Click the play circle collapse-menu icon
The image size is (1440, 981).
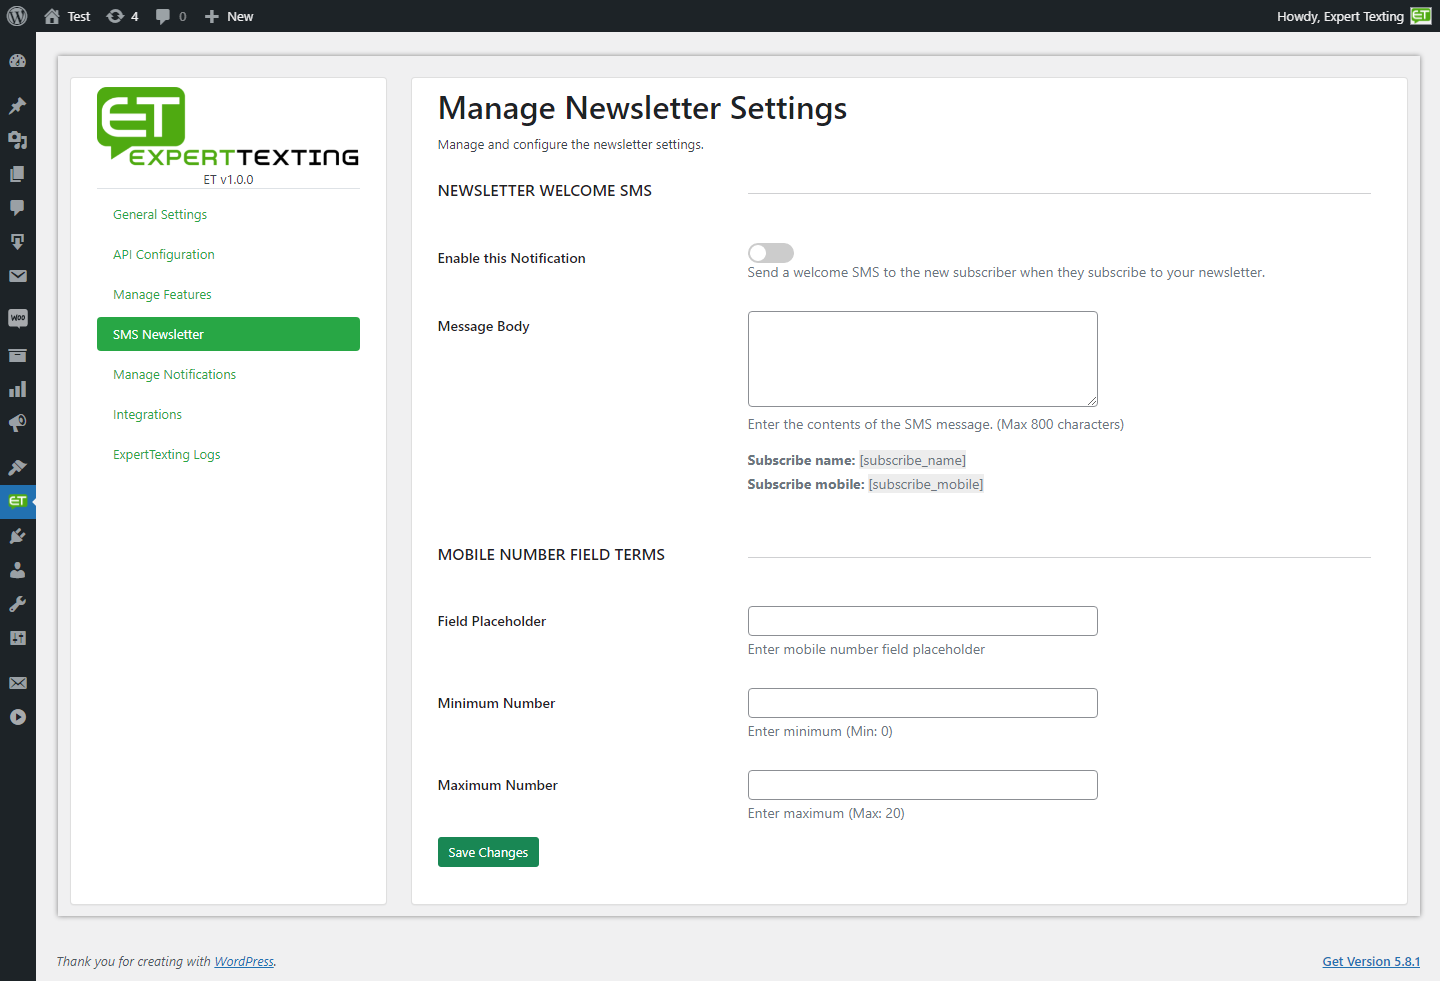coord(17,717)
